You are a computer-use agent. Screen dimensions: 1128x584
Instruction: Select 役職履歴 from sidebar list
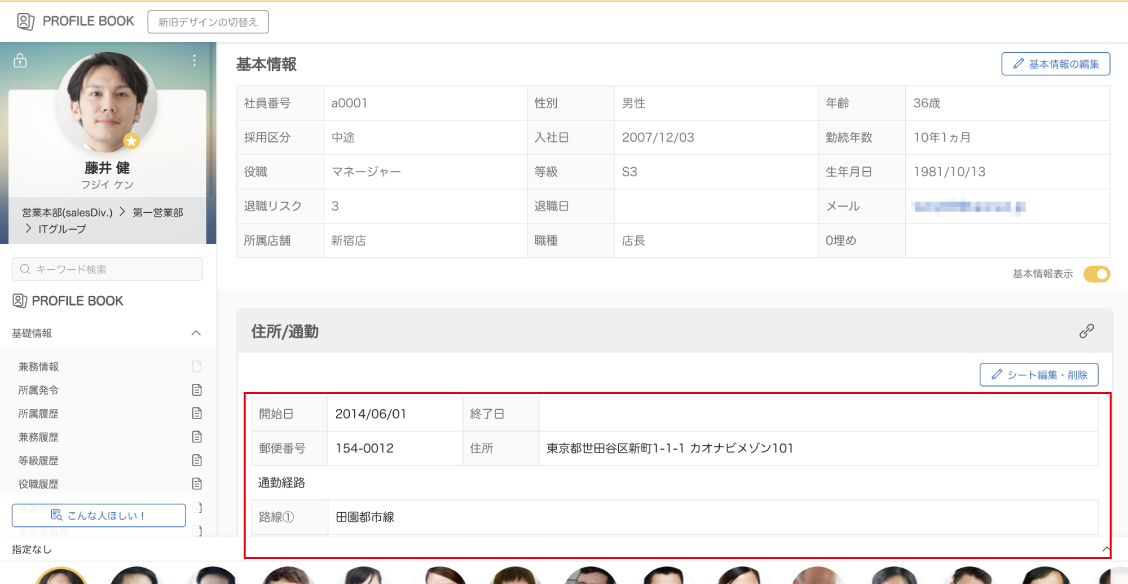pos(38,484)
